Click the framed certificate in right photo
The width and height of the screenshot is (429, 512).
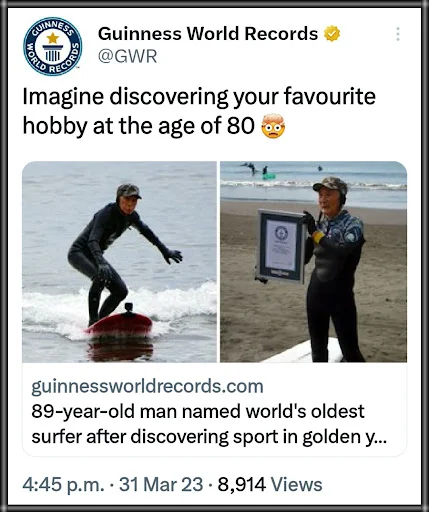pyautogui.click(x=281, y=246)
